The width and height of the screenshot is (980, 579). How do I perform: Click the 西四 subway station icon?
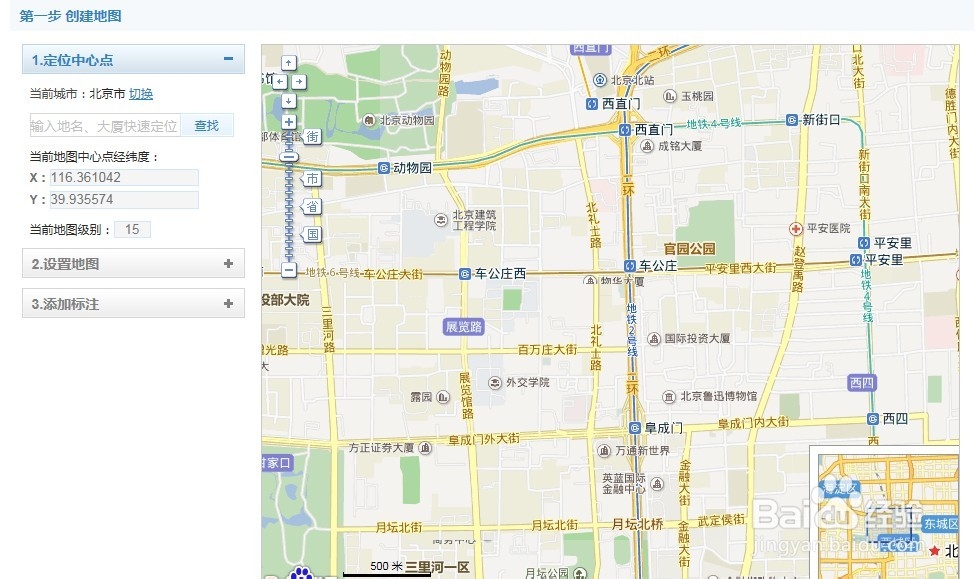(873, 419)
